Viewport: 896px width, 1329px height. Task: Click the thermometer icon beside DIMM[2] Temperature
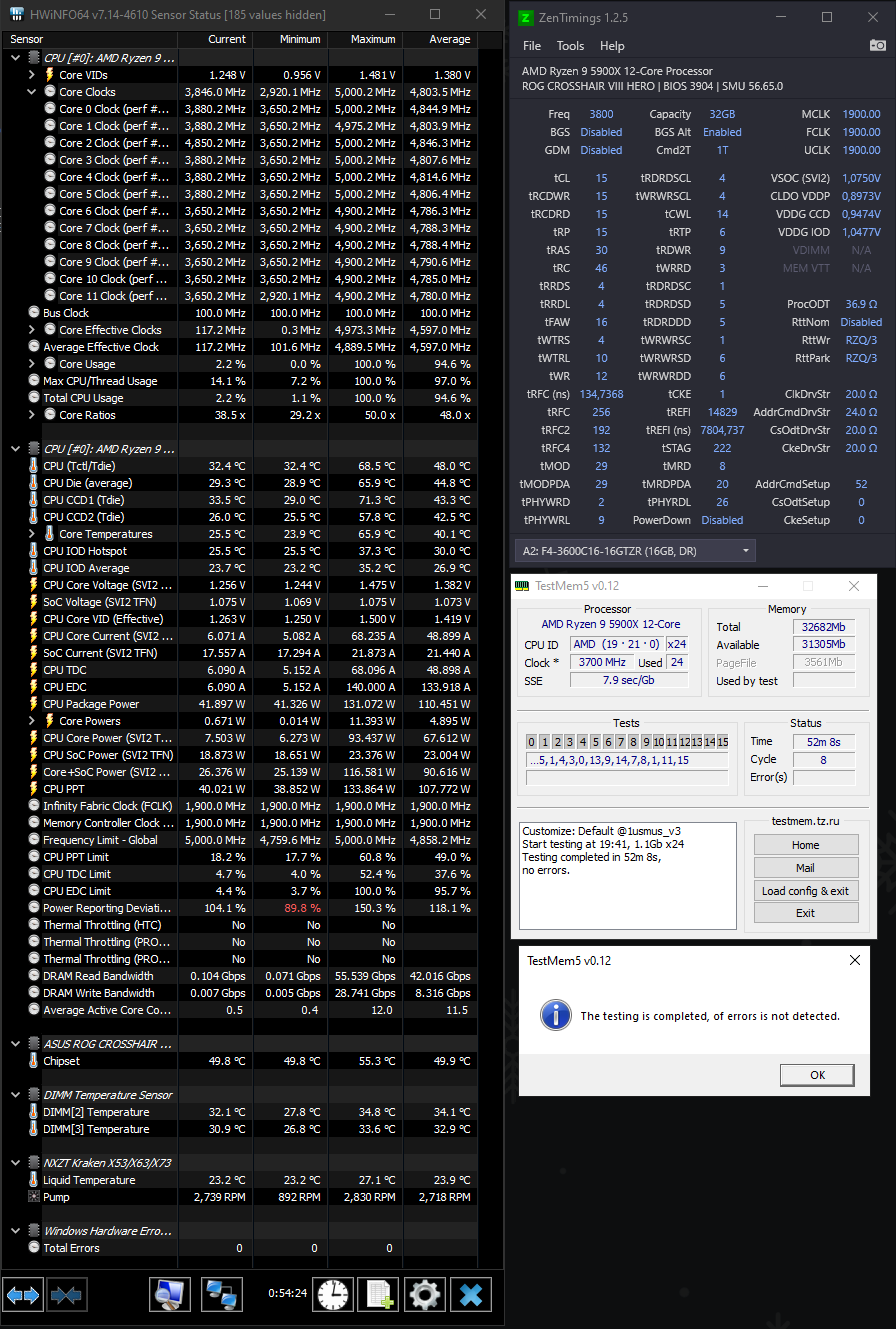pyautogui.click(x=33, y=1112)
